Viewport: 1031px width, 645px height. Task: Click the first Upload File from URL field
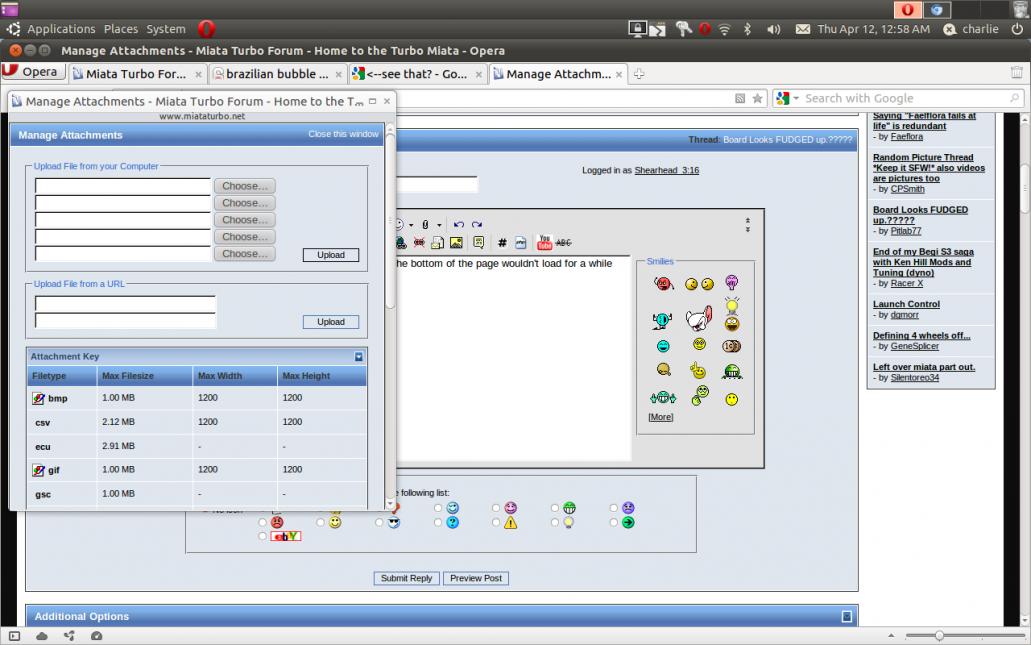125,304
